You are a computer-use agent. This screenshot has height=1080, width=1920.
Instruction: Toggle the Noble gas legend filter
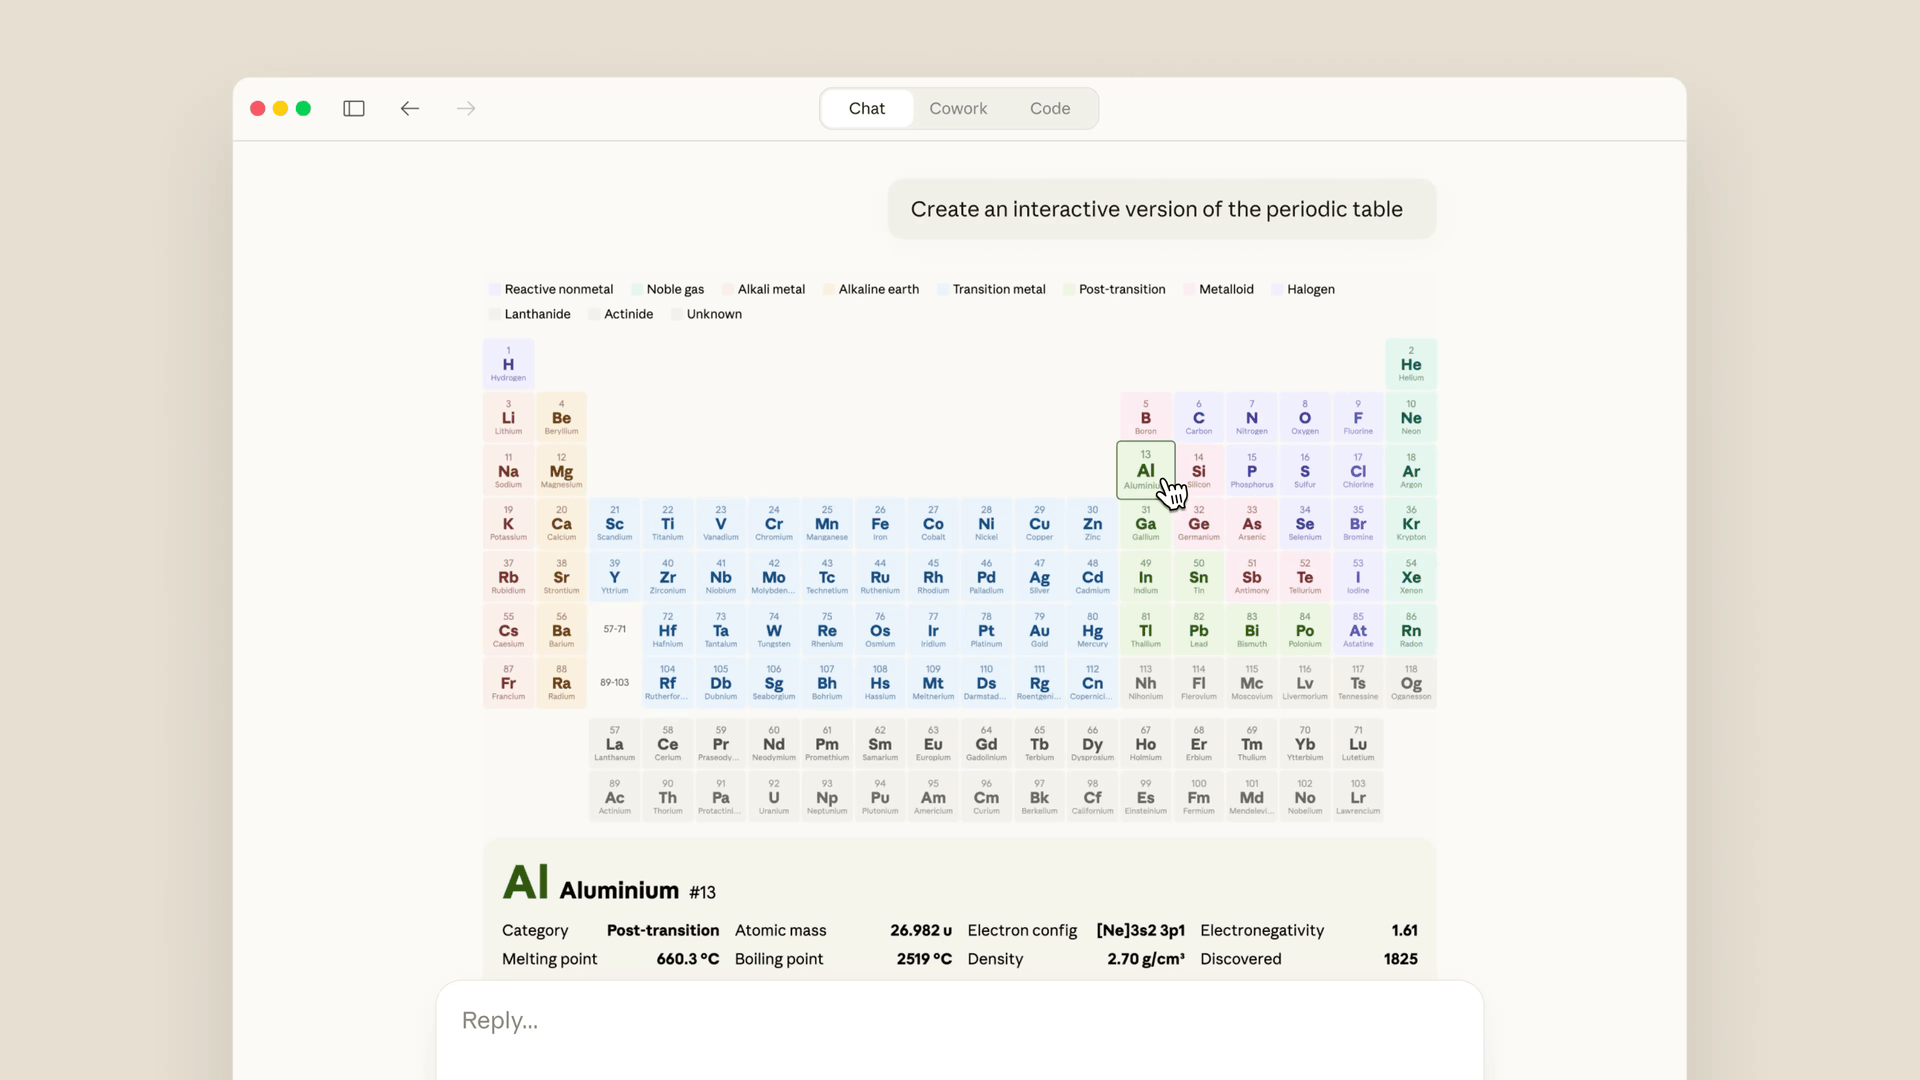point(668,289)
